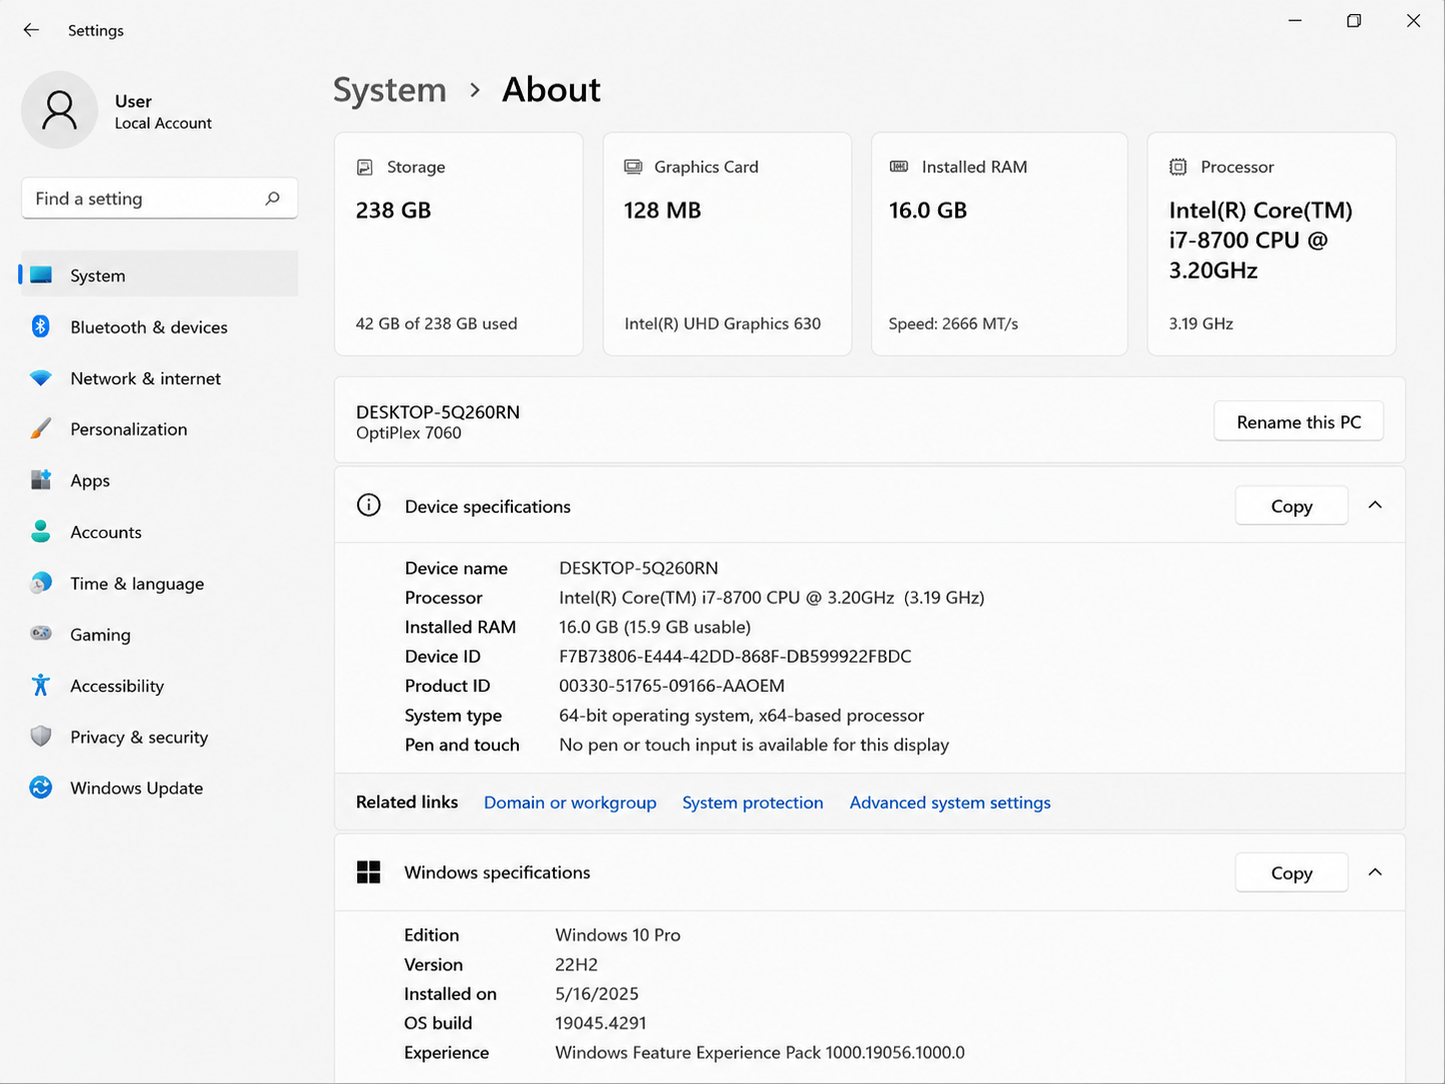Click the Find a setting field

click(159, 198)
